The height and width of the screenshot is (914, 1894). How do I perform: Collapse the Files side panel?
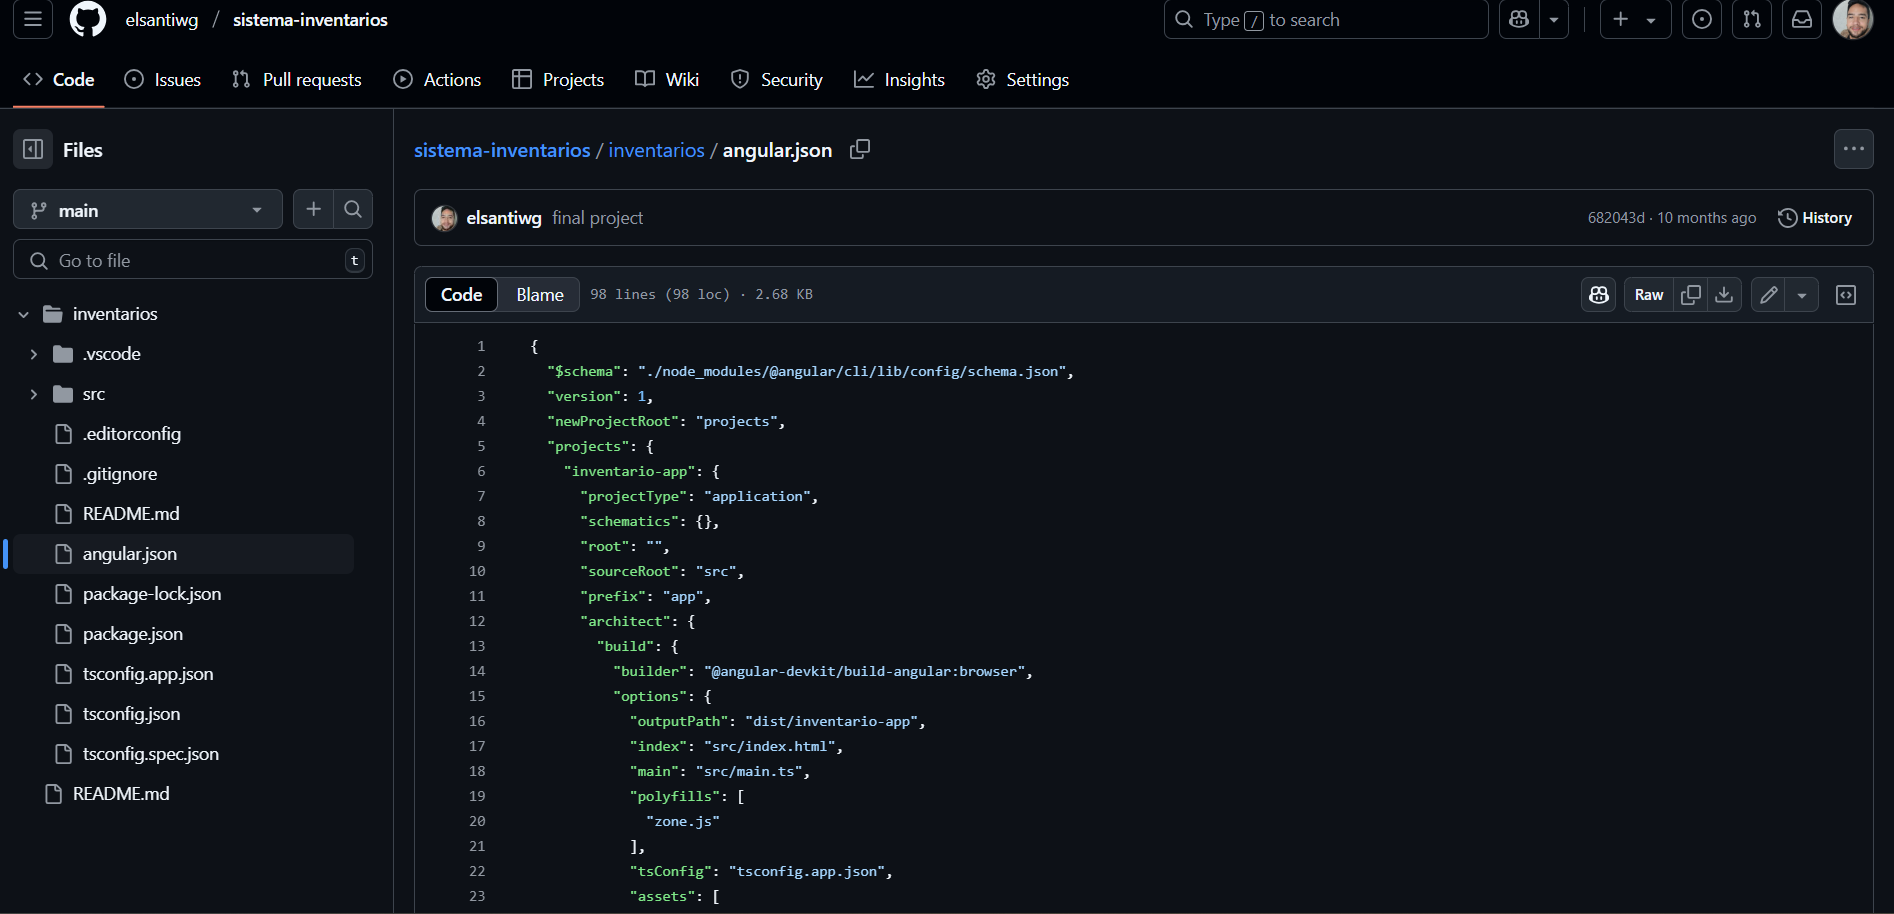click(x=33, y=150)
